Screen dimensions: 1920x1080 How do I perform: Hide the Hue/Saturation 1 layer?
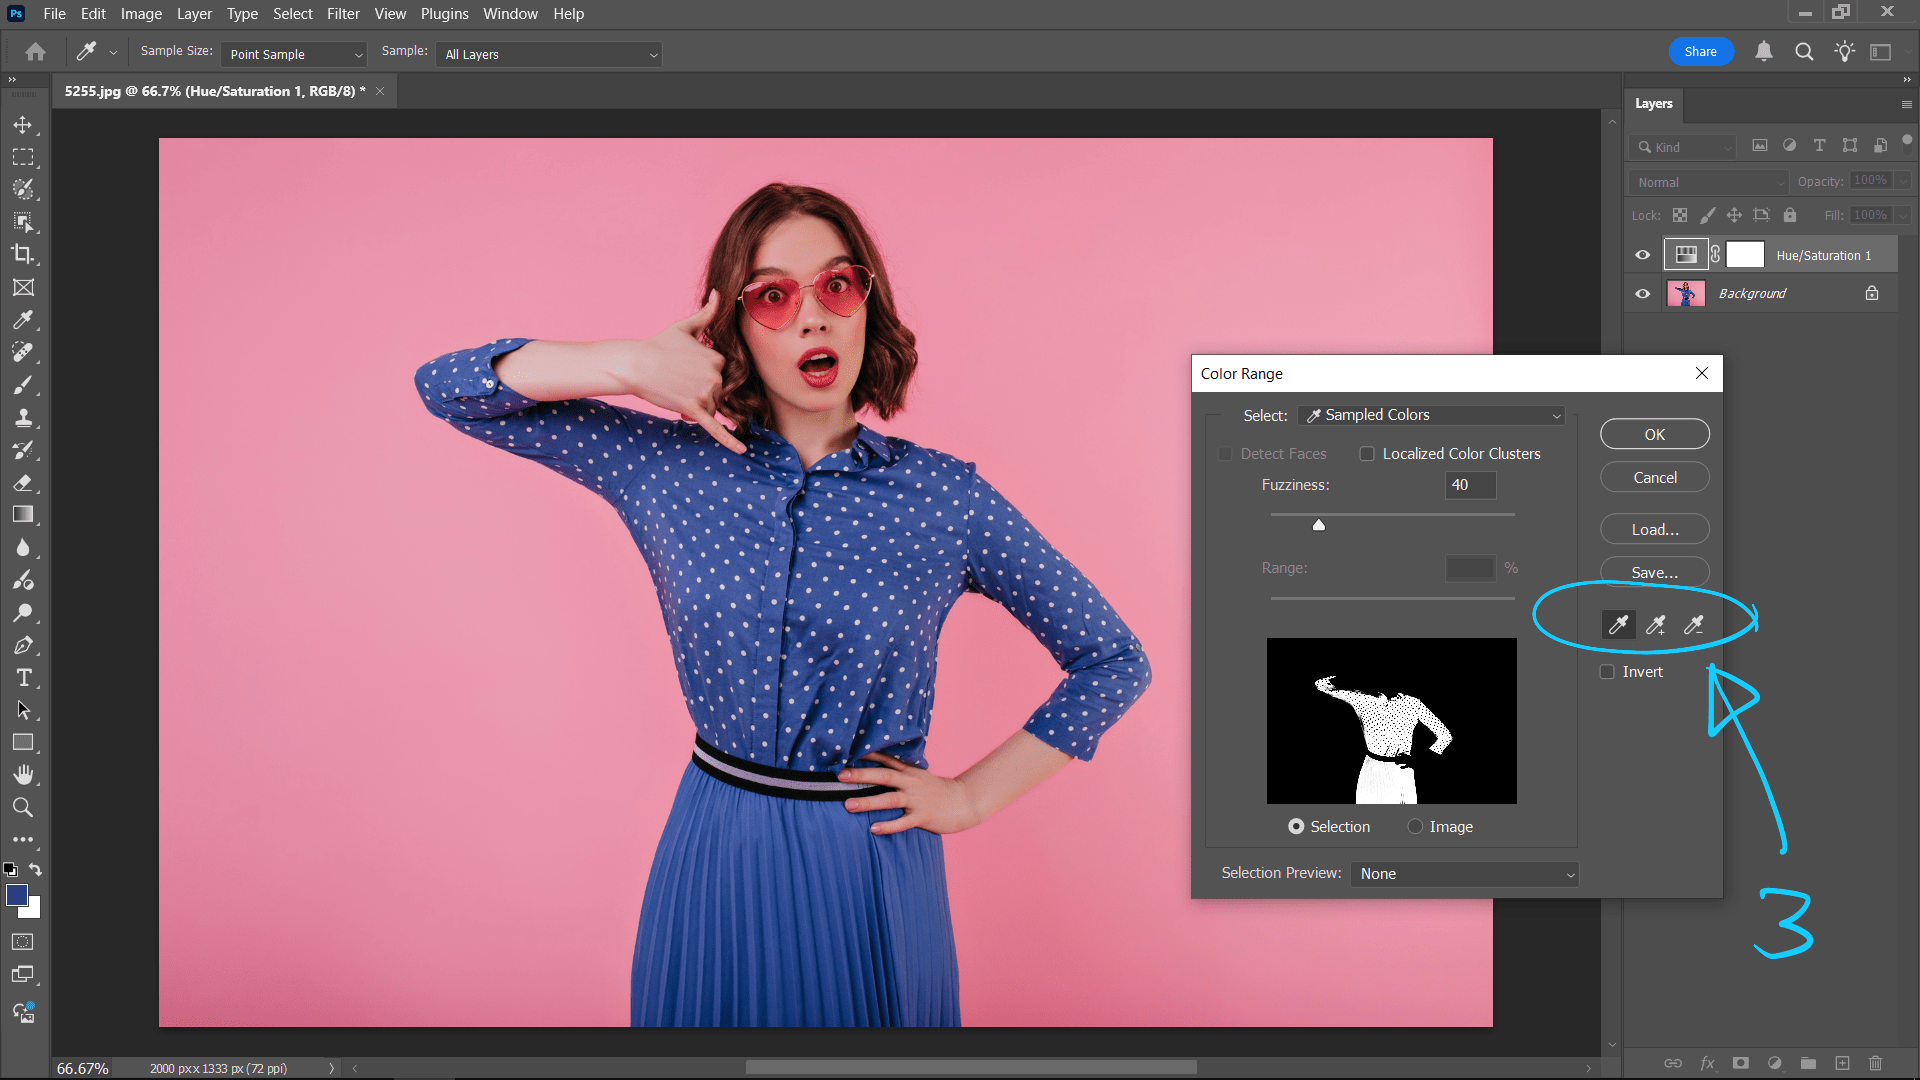(x=1642, y=255)
